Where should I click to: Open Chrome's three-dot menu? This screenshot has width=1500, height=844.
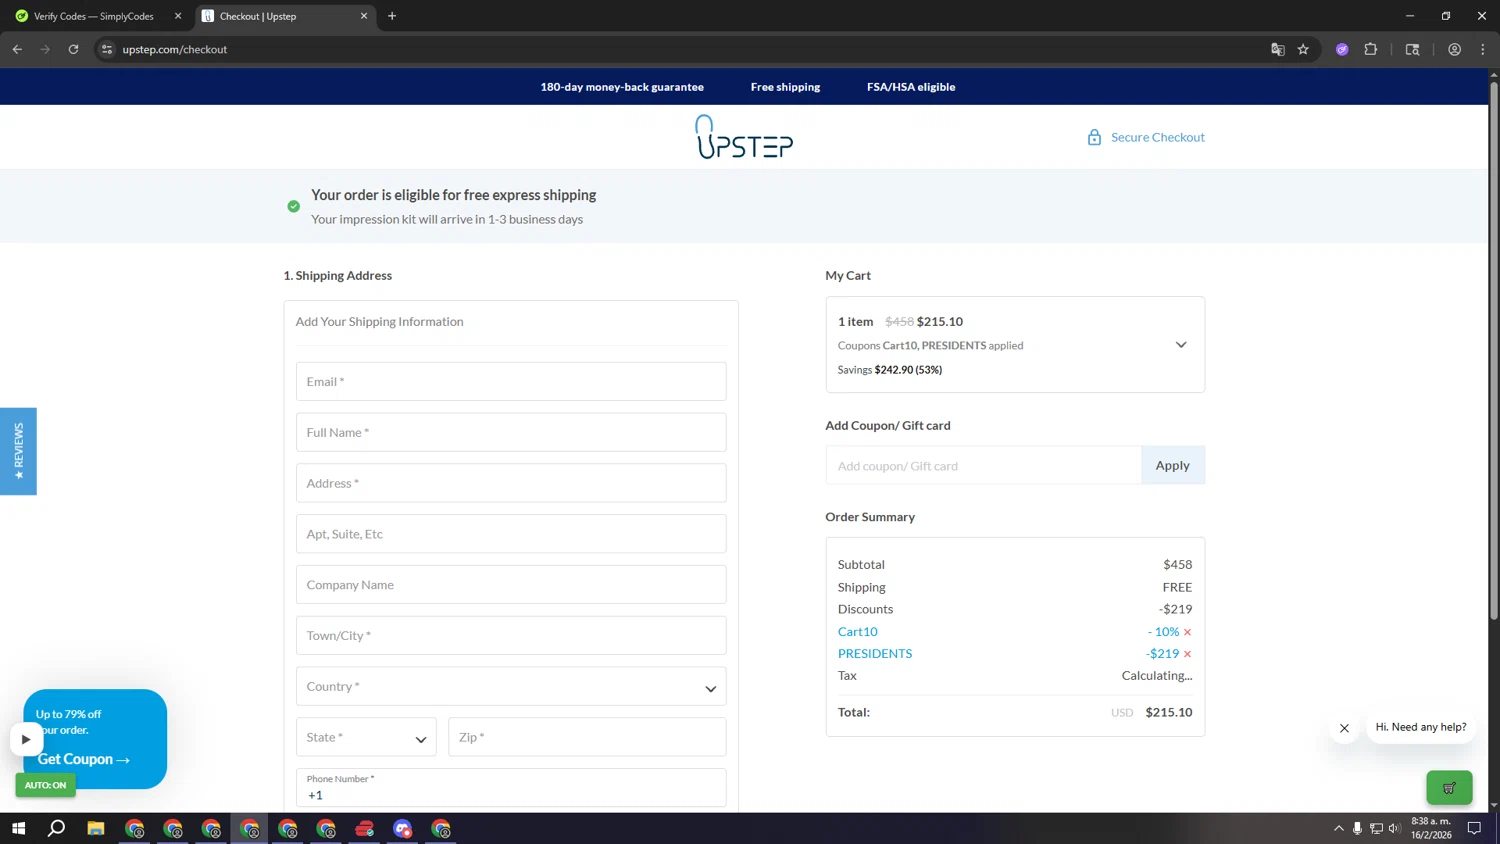coord(1483,49)
